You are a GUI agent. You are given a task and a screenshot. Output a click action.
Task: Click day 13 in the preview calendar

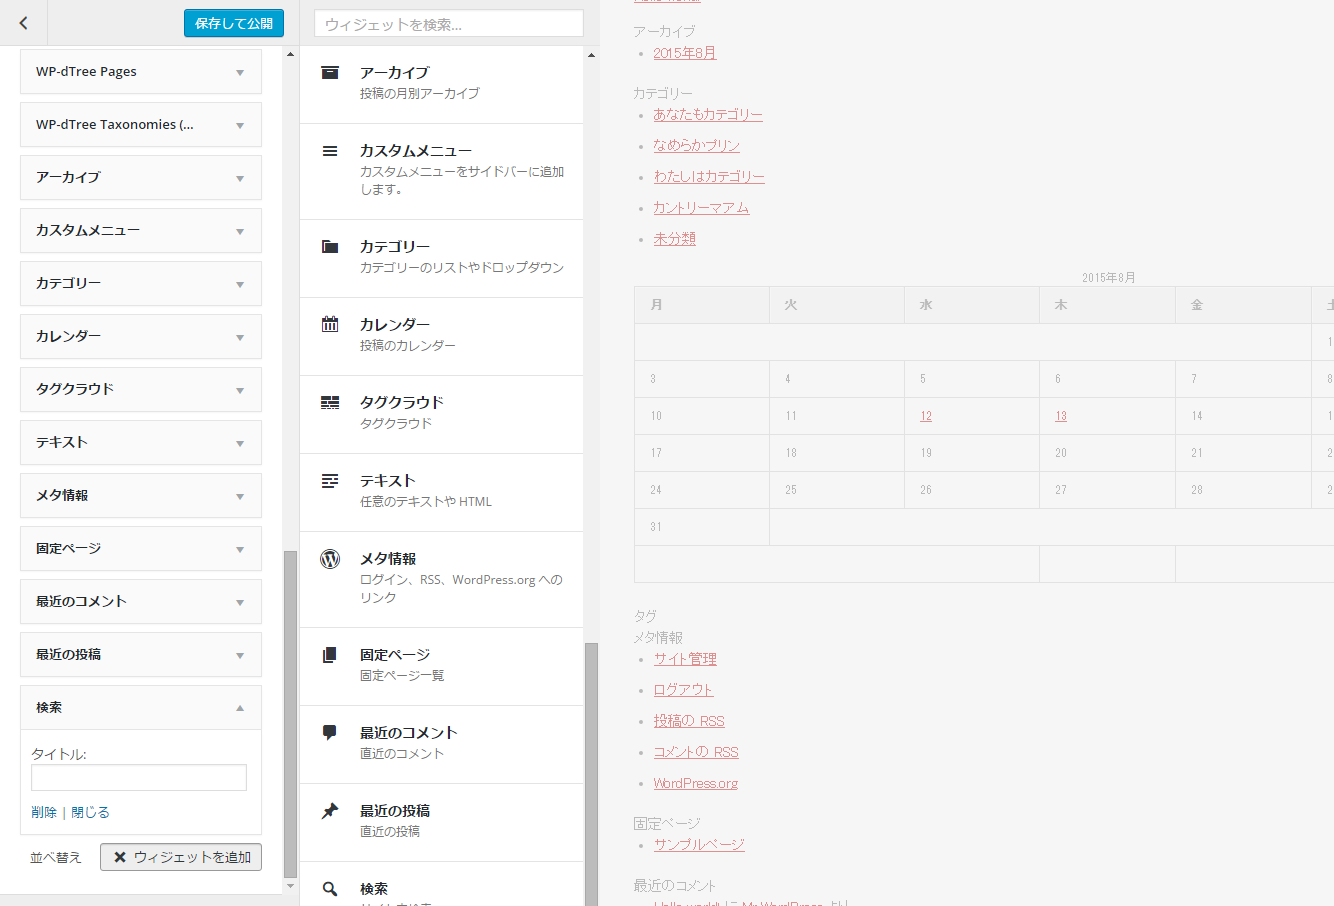tap(1061, 416)
